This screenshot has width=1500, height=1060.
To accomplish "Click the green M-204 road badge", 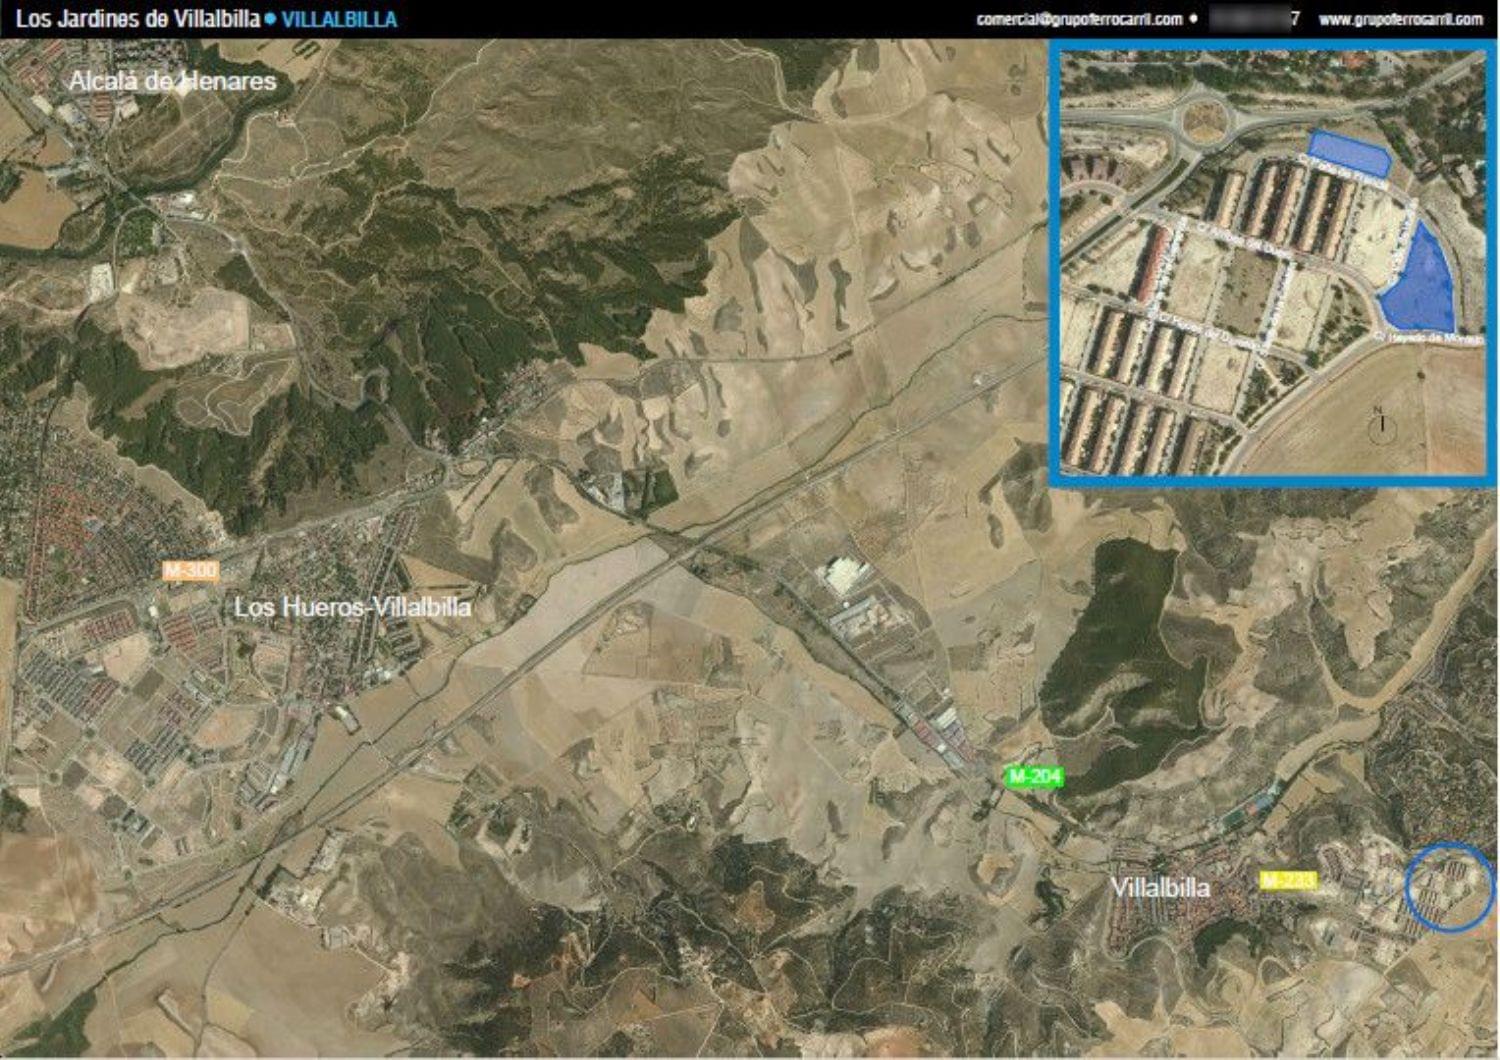I will point(1035,776).
